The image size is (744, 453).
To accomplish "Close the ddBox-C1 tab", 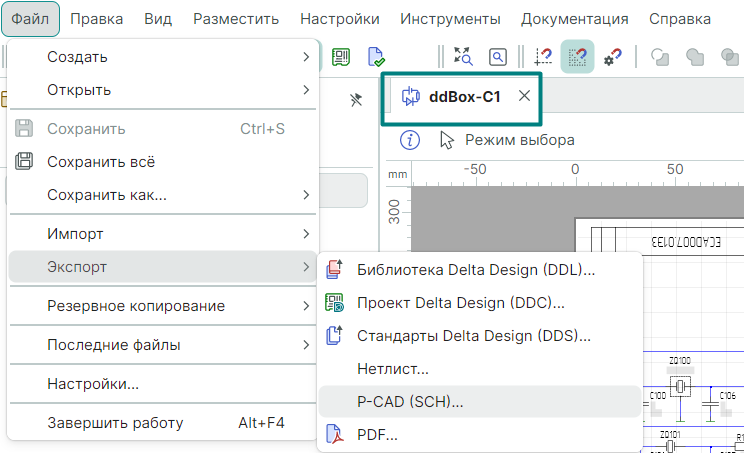I will 524,97.
